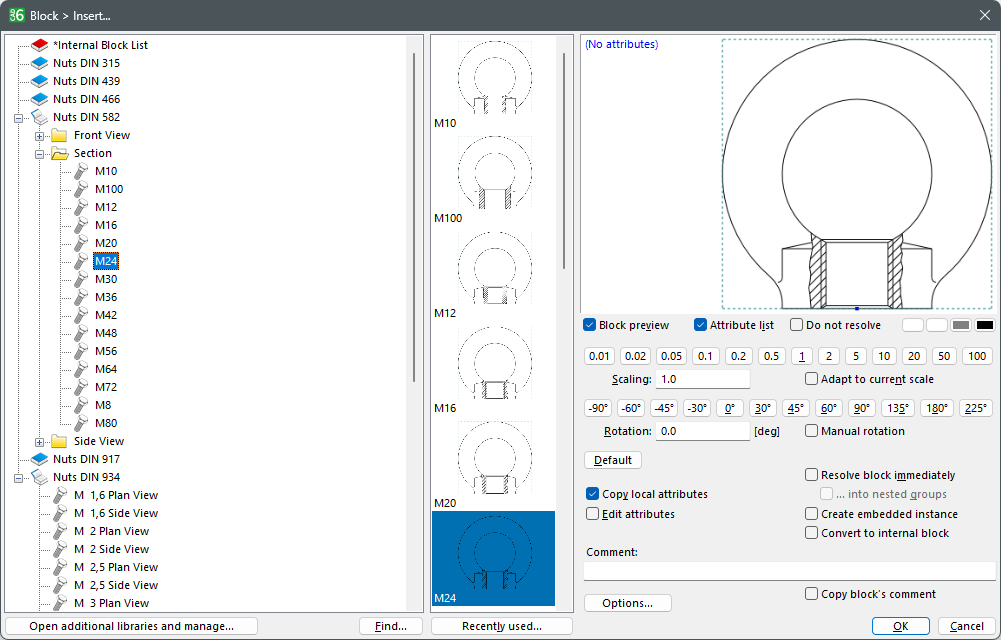Click the Scaling input field
Screen dimensions: 1001x640
[702, 379]
